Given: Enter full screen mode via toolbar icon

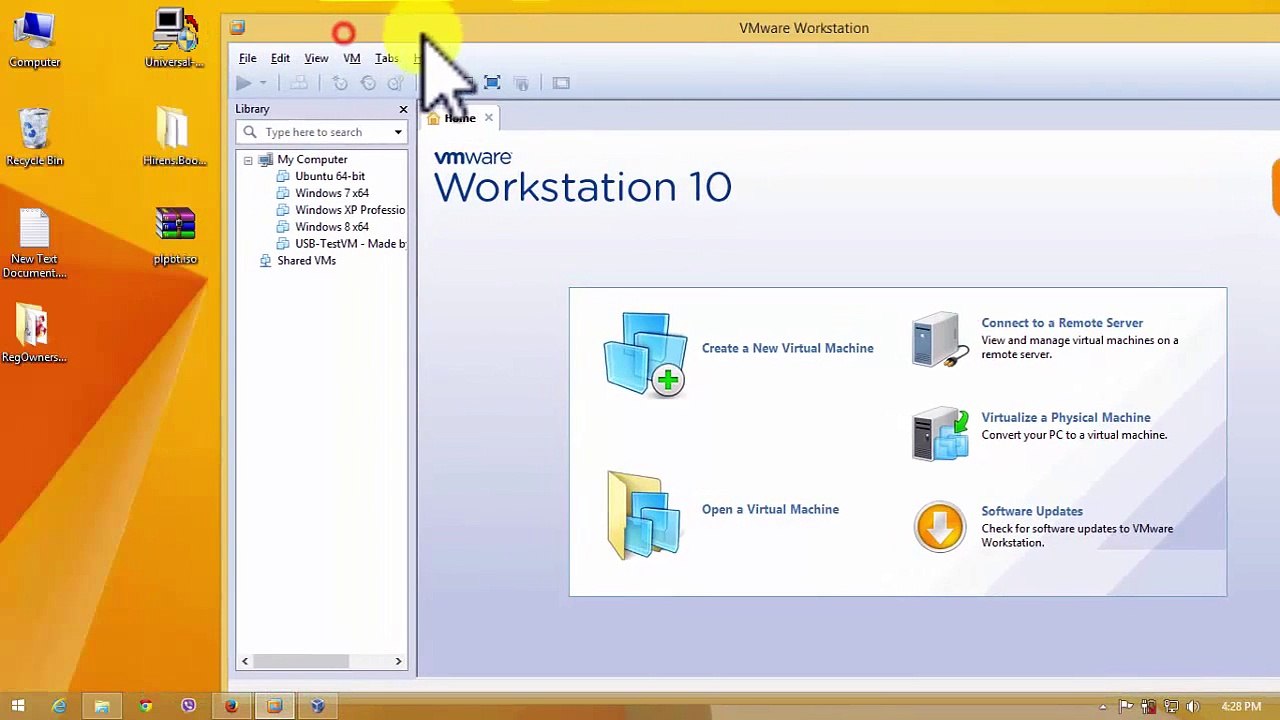Looking at the screenshot, I should 492,83.
